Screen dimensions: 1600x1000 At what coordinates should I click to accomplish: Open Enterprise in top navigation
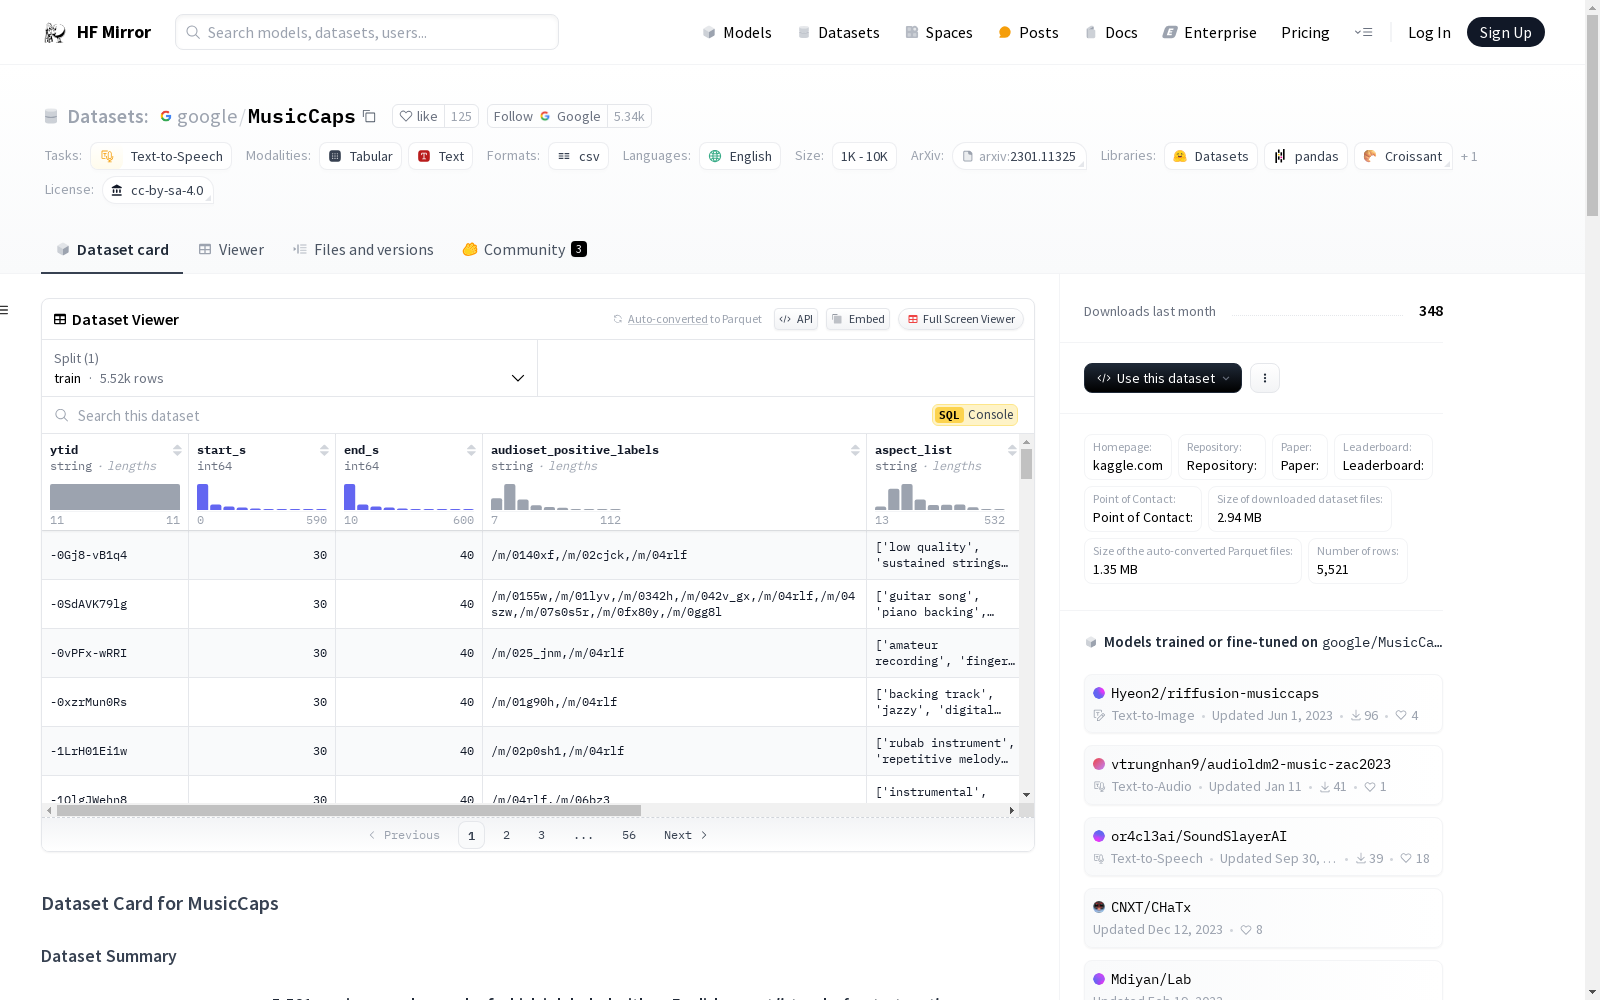(1209, 32)
